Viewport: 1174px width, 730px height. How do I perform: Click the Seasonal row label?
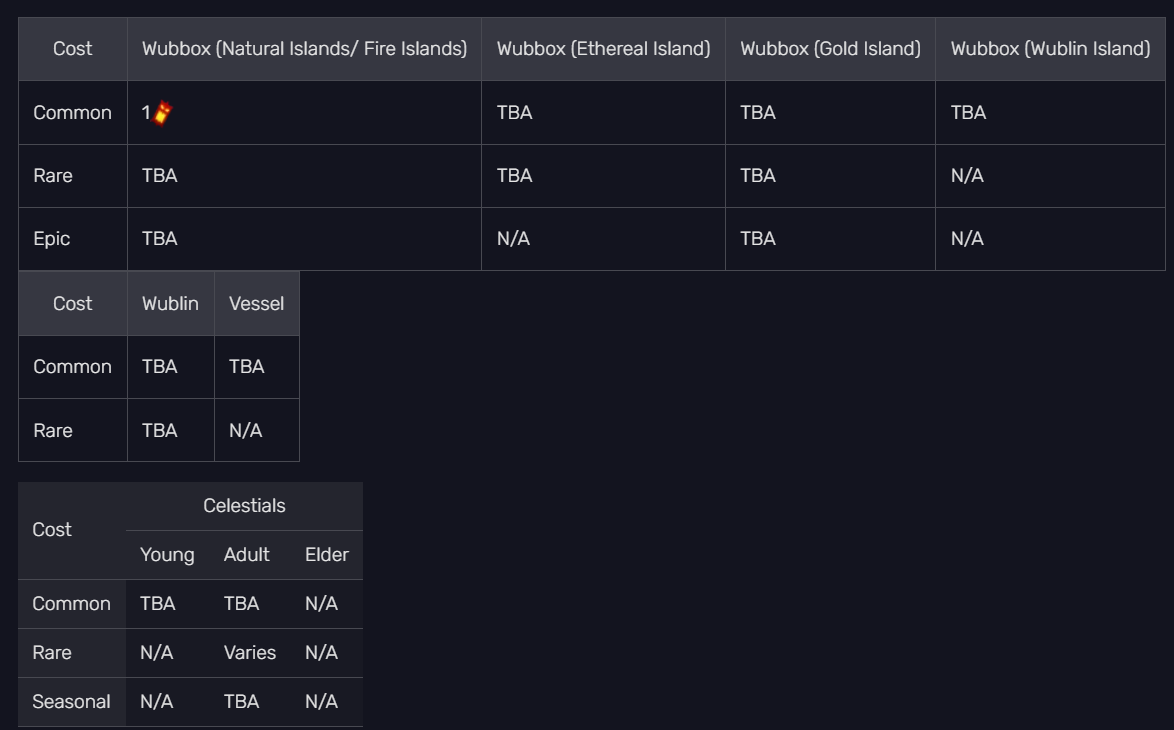(x=71, y=702)
